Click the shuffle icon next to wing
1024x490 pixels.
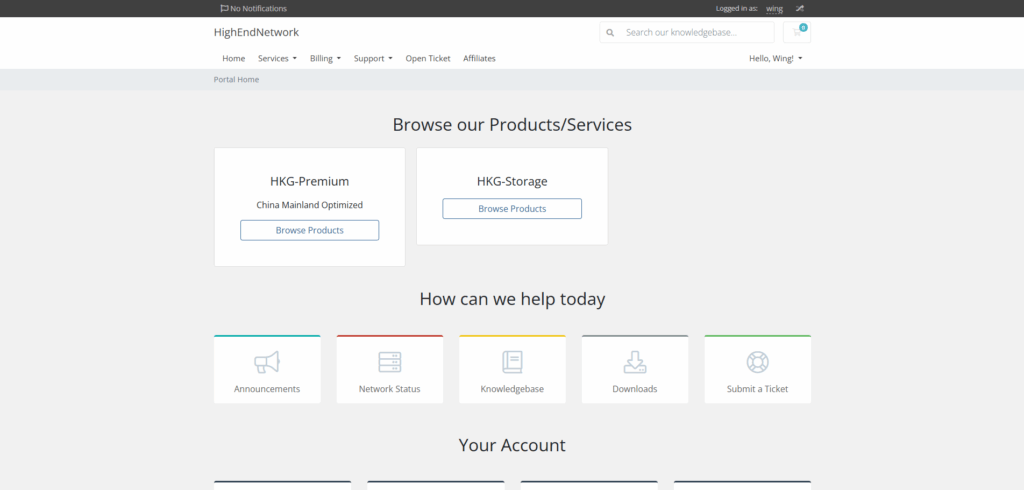coord(800,8)
